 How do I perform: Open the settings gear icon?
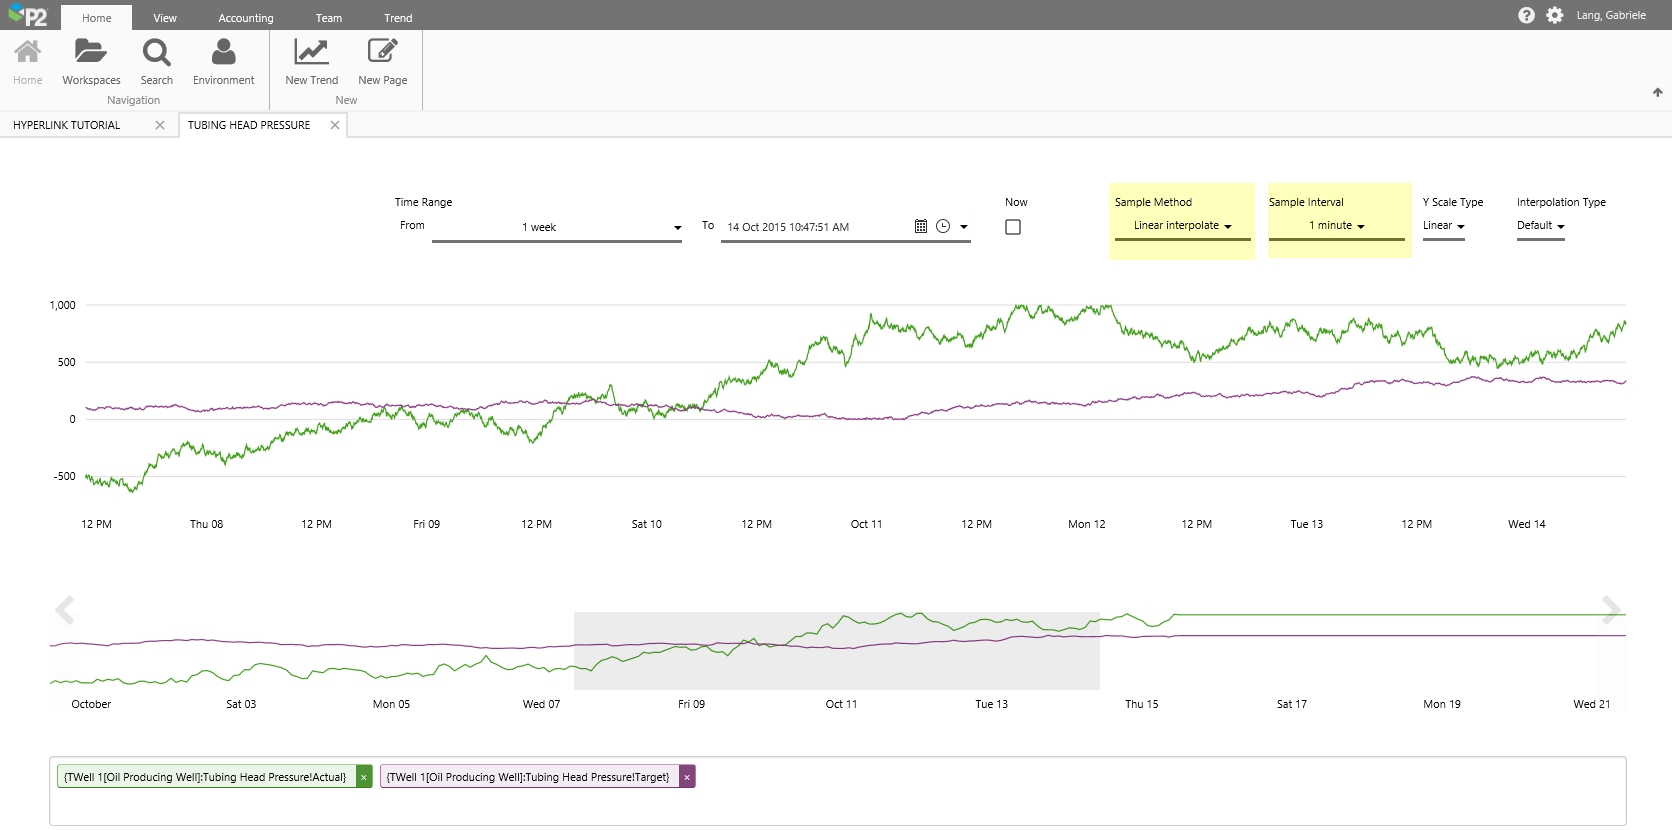coord(1554,15)
